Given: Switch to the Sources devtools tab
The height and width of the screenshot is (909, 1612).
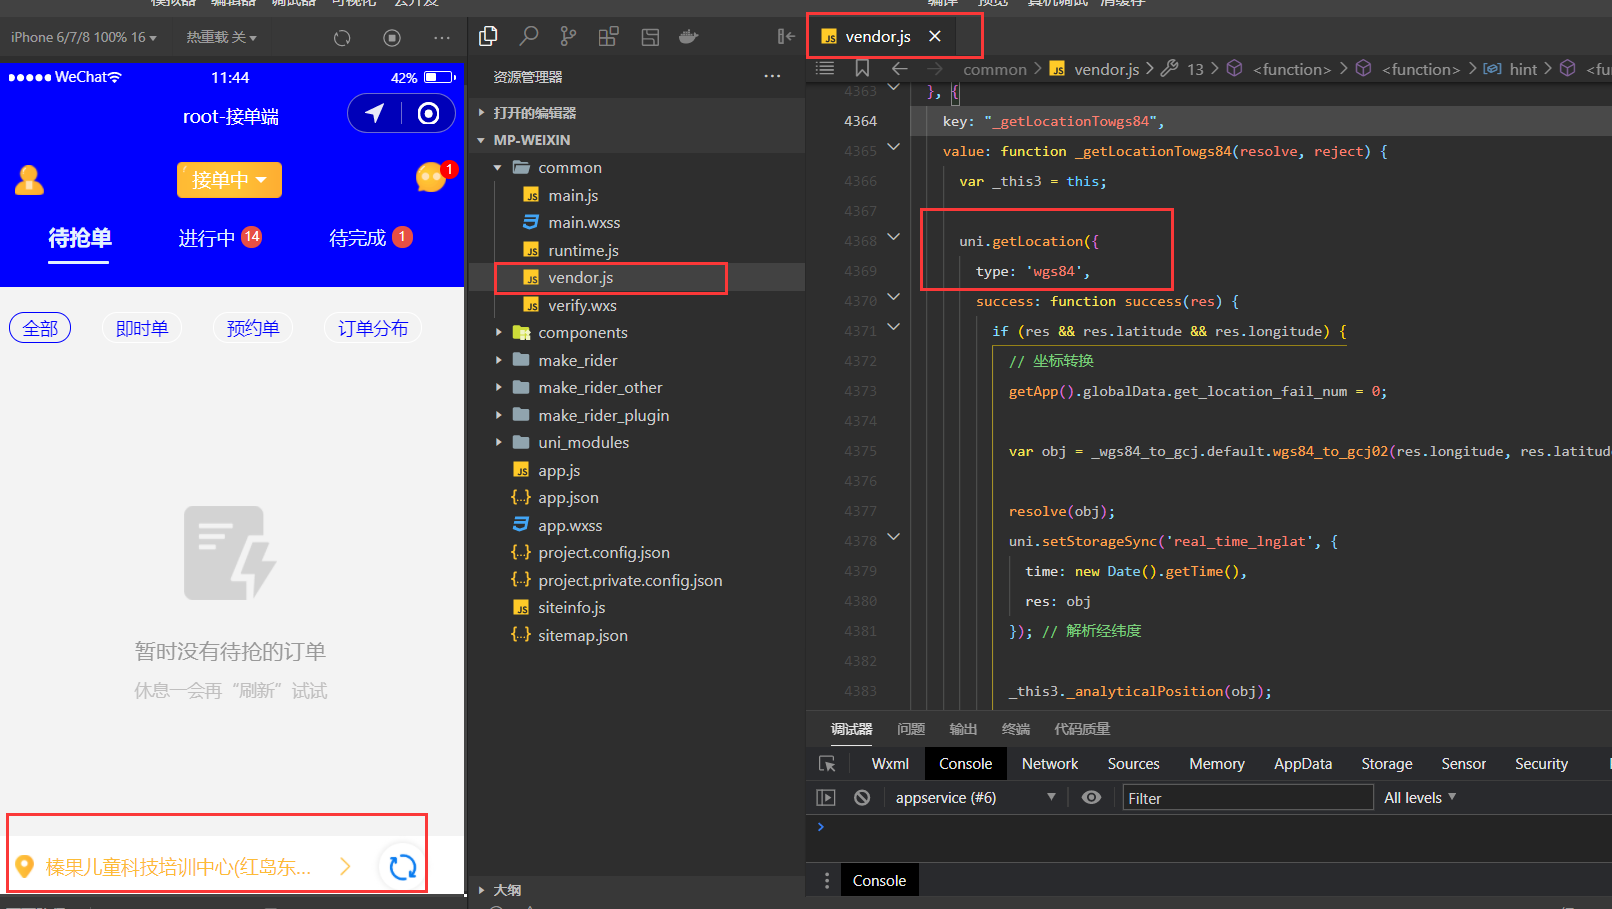Looking at the screenshot, I should point(1133,764).
